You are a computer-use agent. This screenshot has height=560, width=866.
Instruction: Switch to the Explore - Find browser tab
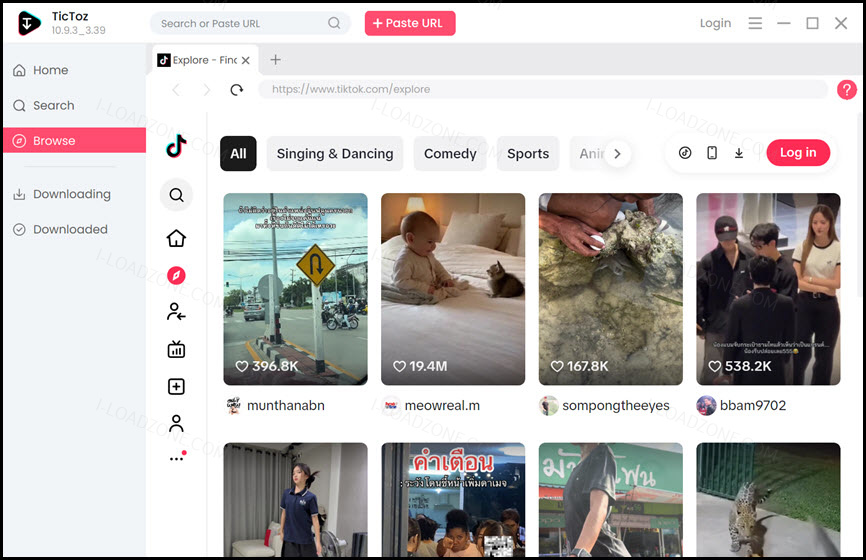(204, 60)
